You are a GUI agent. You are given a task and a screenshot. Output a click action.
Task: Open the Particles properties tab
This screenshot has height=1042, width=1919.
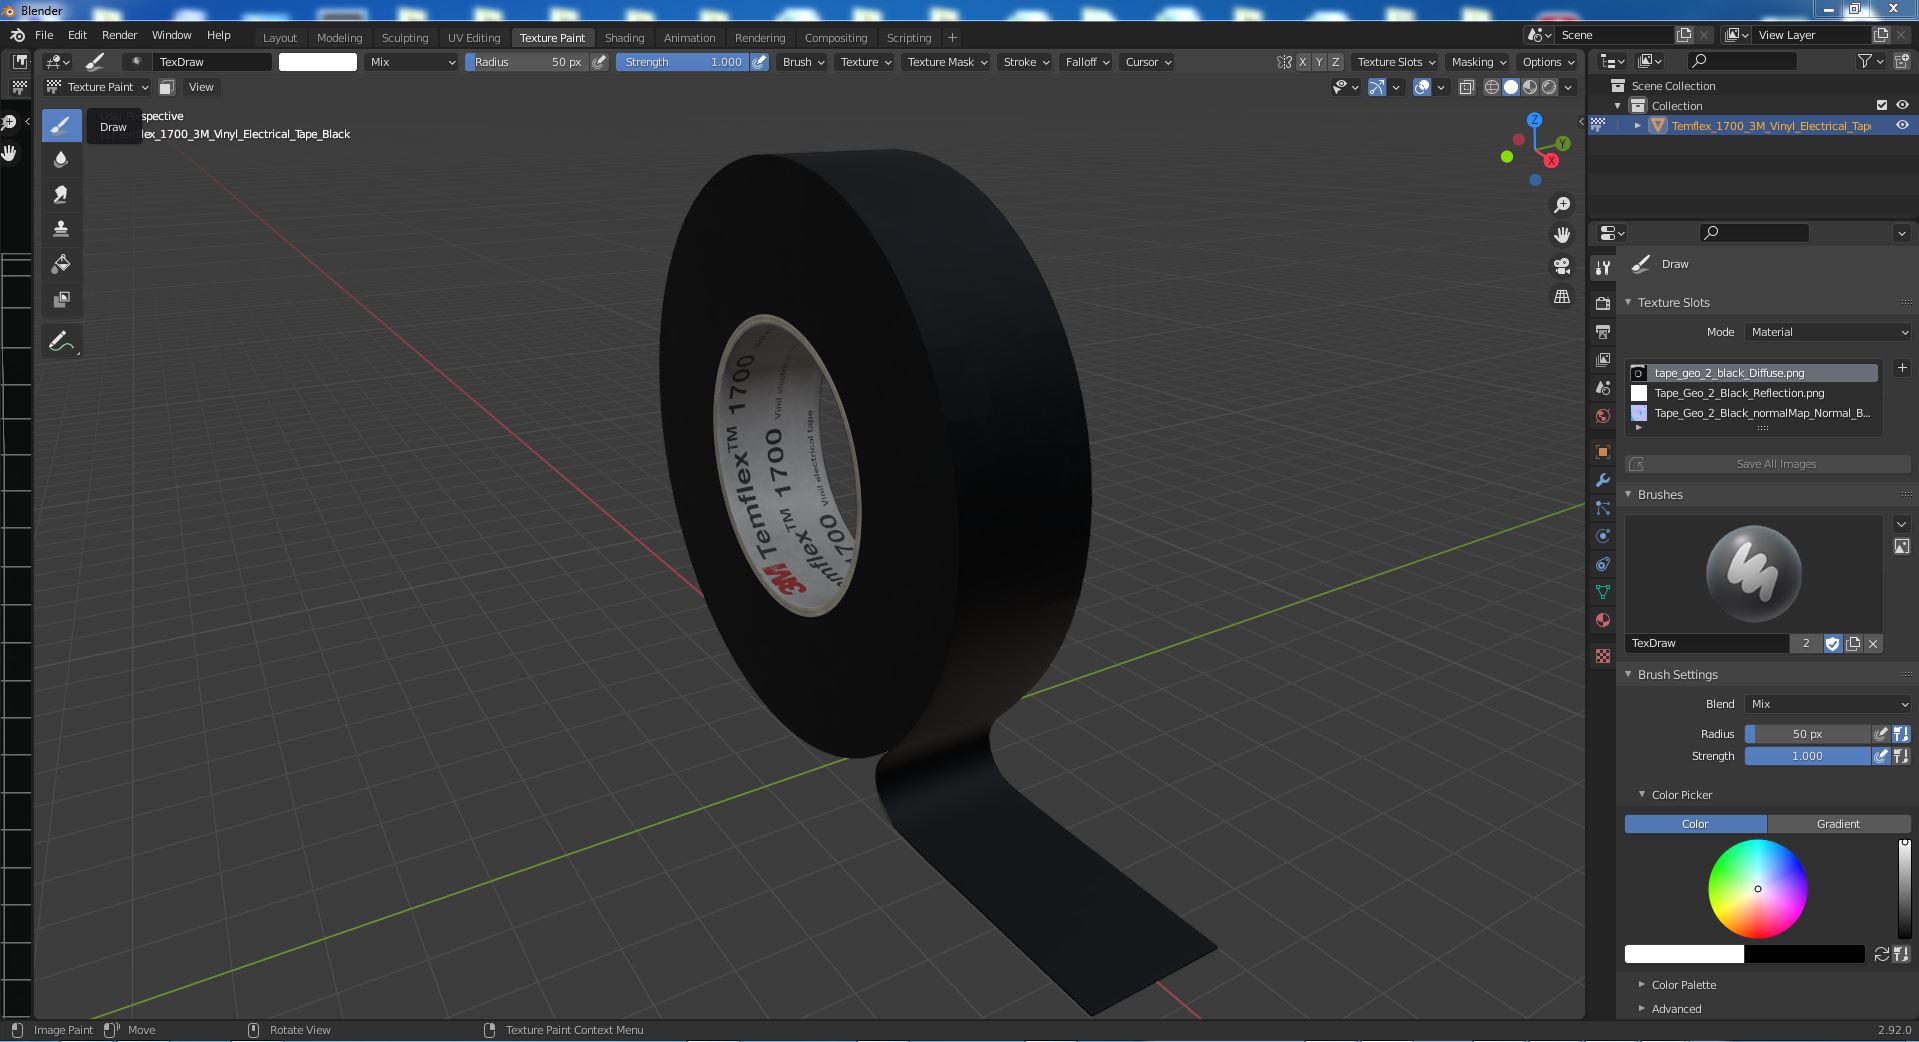[x=1603, y=508]
